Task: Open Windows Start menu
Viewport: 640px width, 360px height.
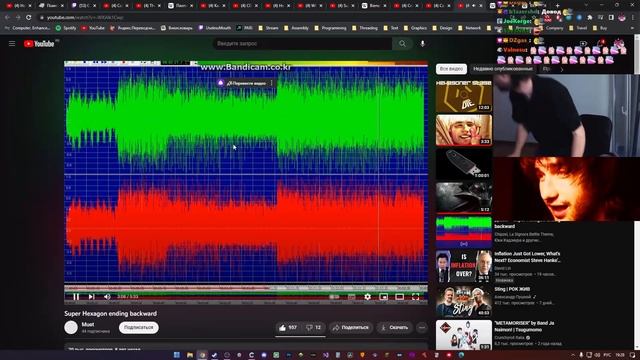Action: (x=177, y=355)
